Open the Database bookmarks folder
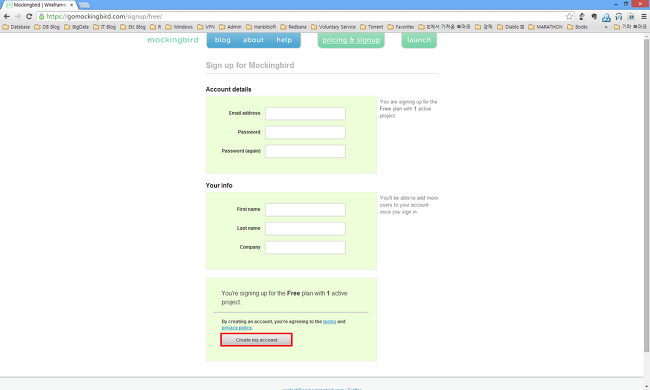The image size is (650, 390). point(17,27)
